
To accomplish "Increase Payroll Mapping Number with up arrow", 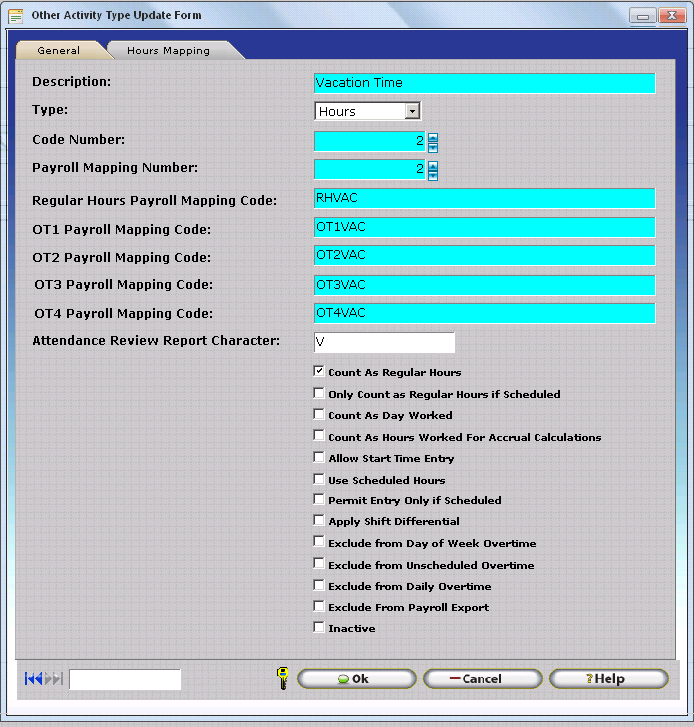I will [x=433, y=165].
